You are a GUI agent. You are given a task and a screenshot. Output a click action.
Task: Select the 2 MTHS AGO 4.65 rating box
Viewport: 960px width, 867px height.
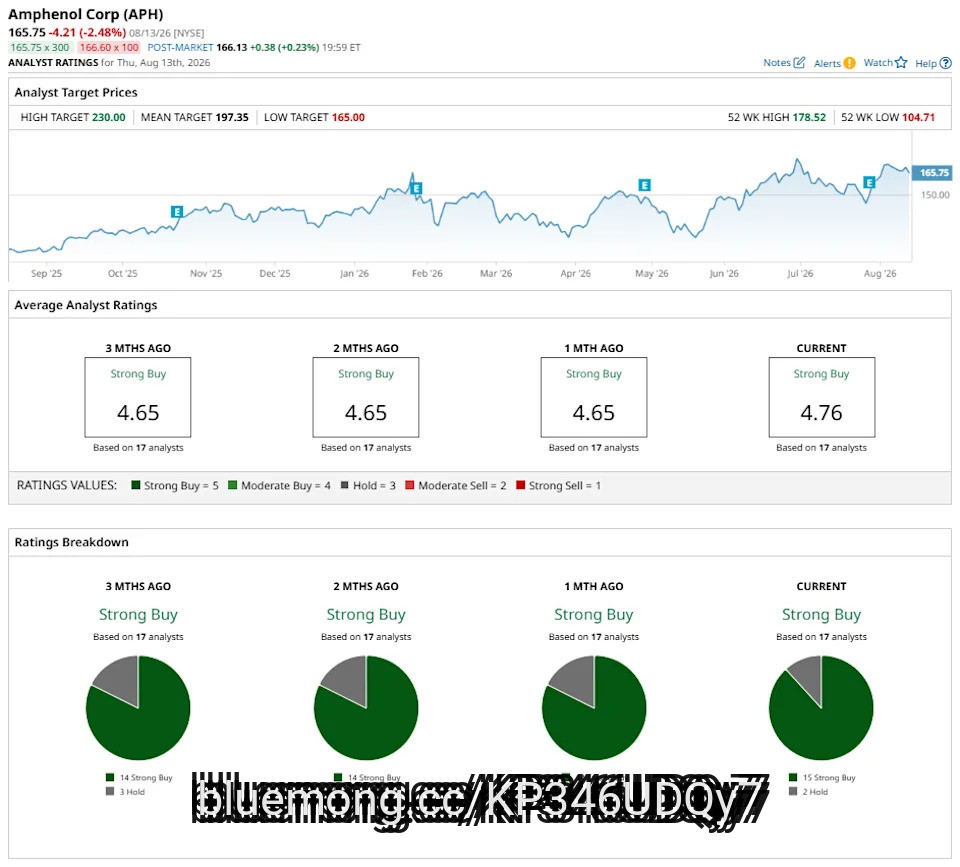point(366,397)
